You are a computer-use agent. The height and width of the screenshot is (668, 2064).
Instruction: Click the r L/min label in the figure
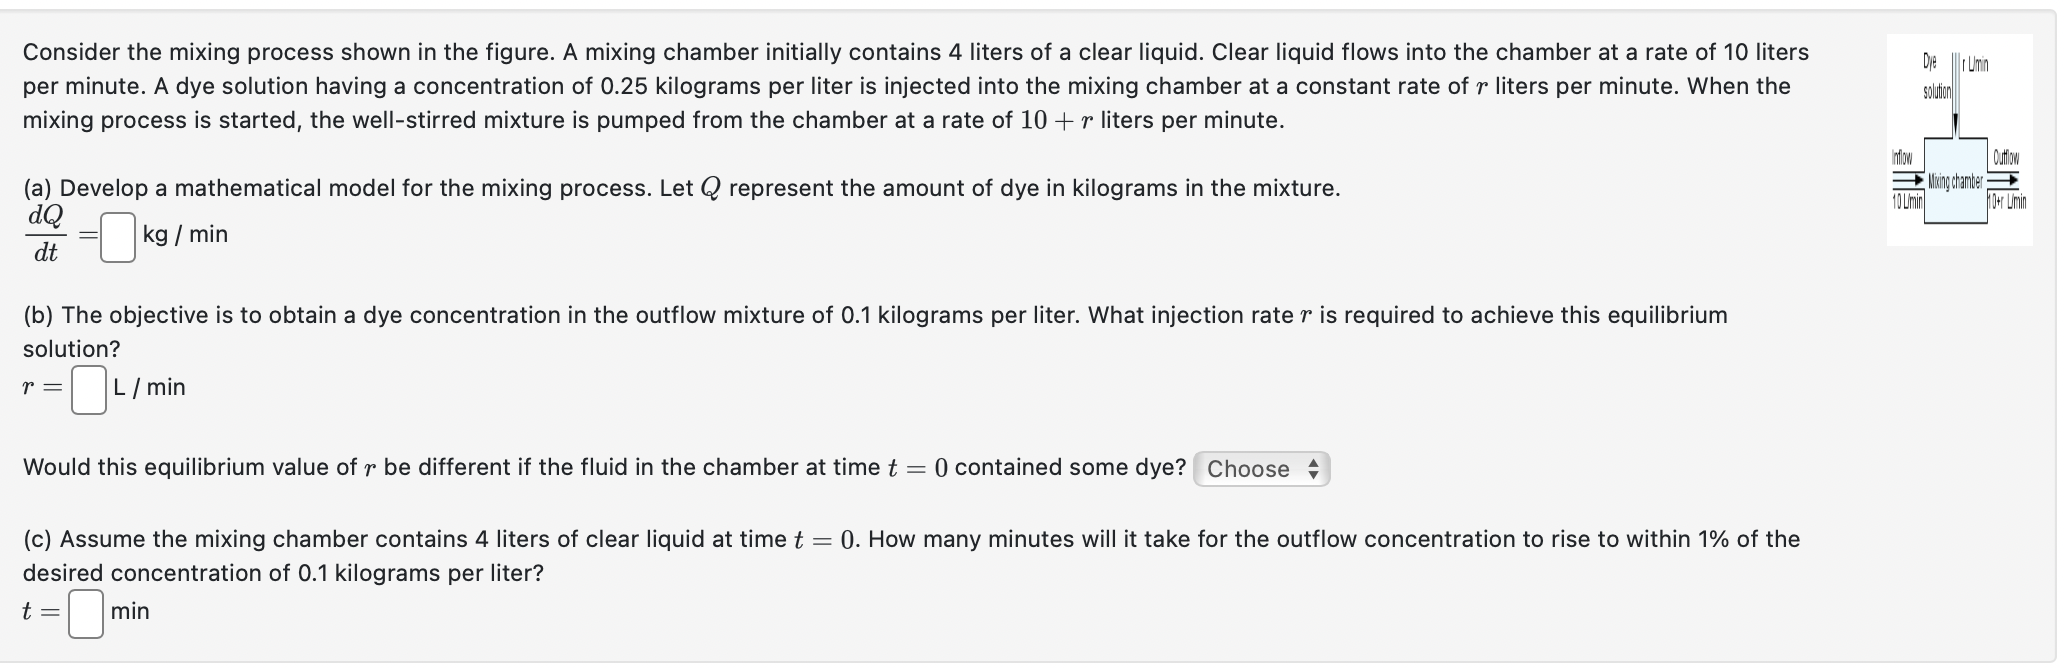tap(1974, 63)
